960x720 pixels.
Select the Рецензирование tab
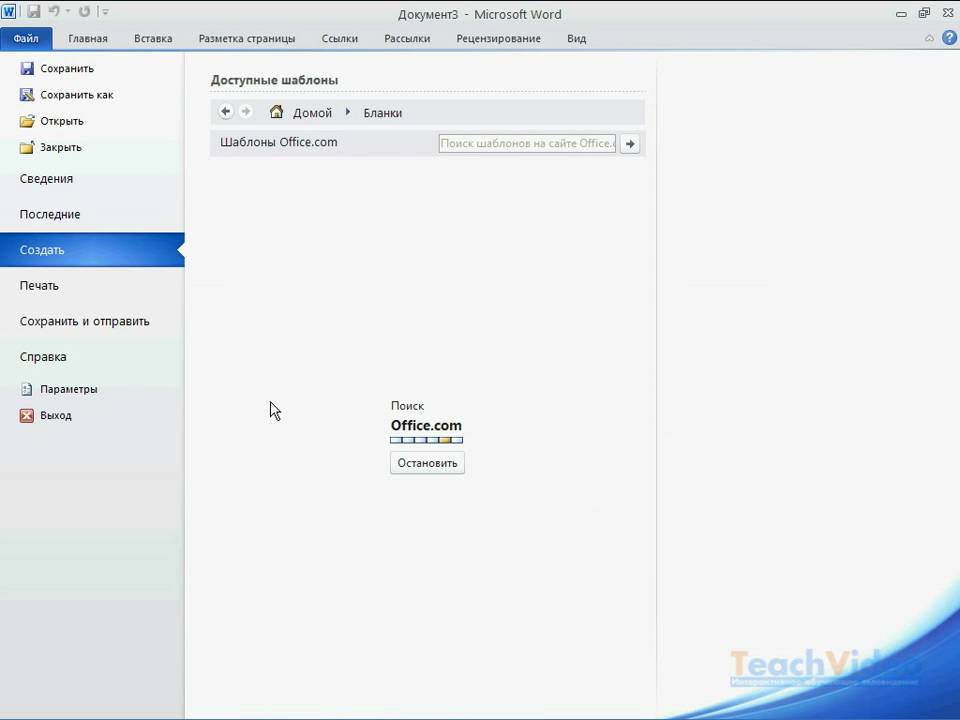pos(498,39)
